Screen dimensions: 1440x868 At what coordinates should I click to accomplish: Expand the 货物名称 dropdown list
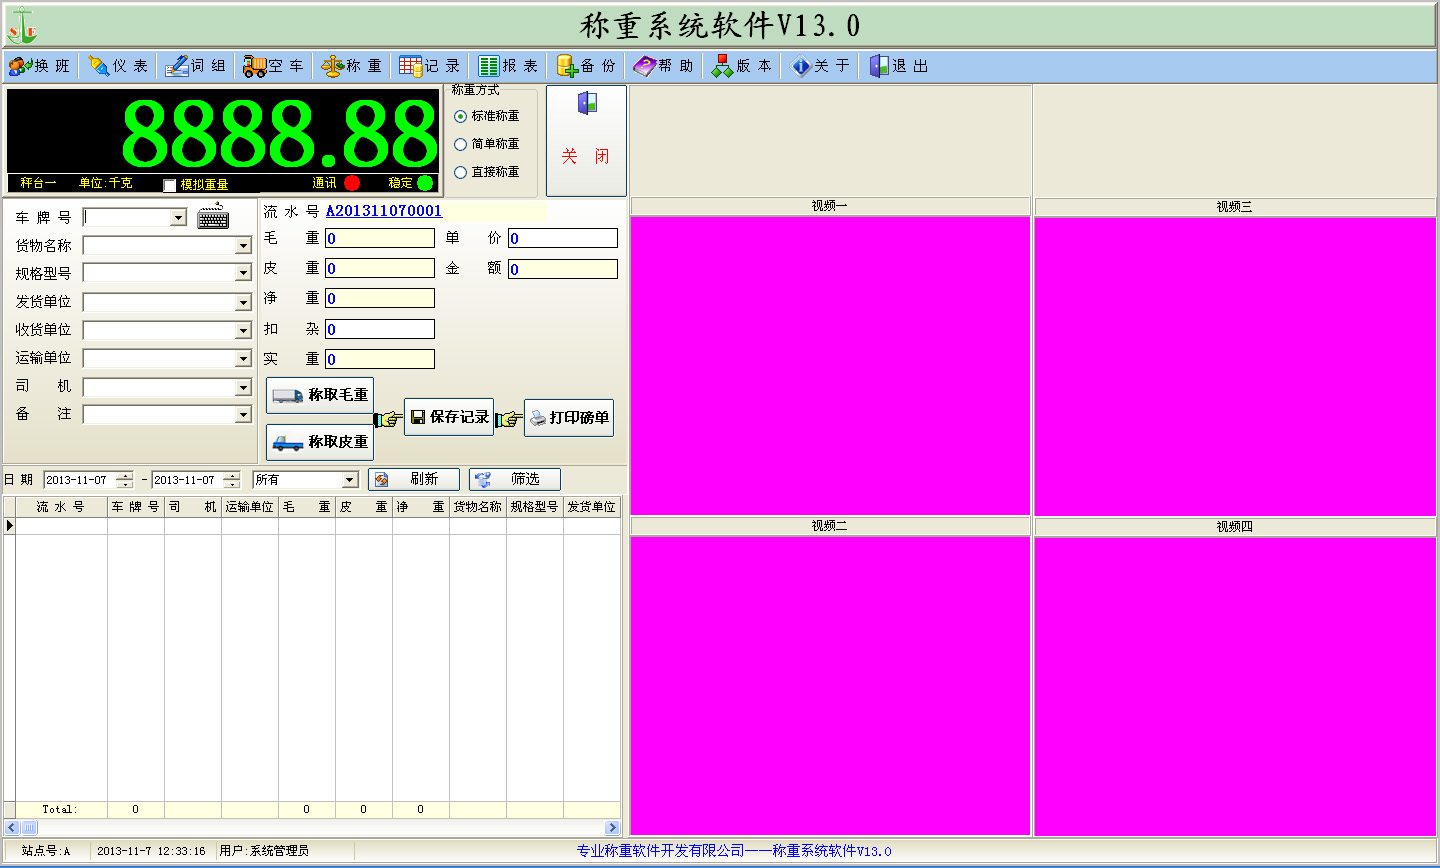[x=243, y=246]
